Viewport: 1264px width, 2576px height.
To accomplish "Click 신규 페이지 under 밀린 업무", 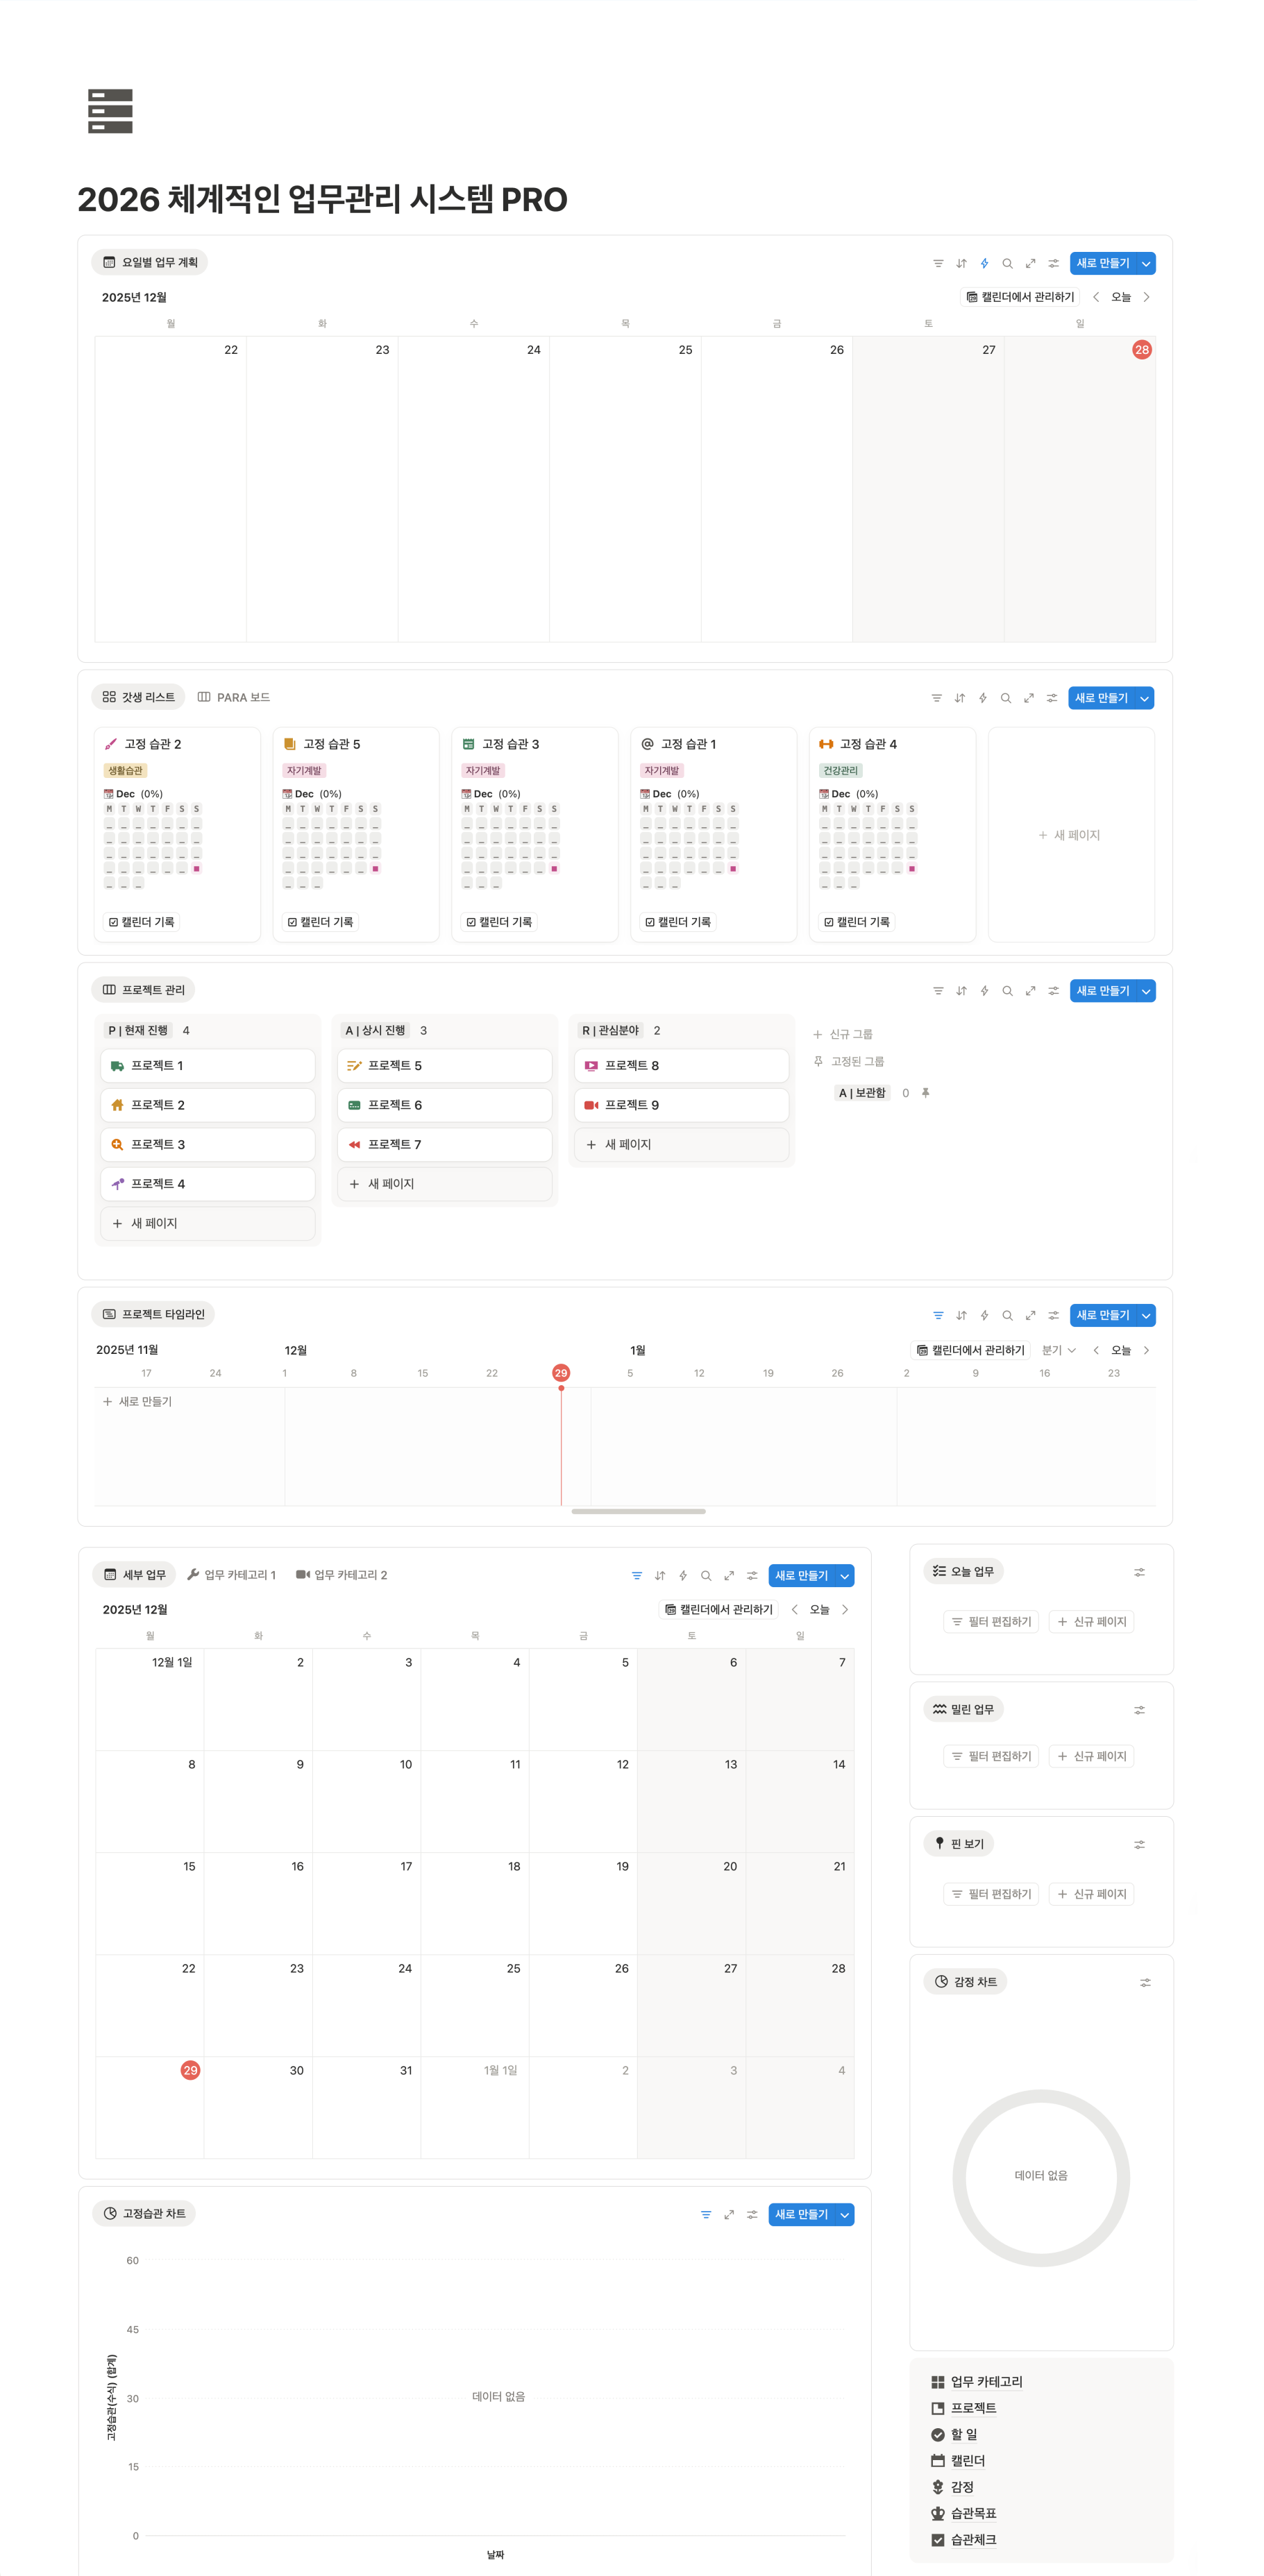I will [1092, 1756].
